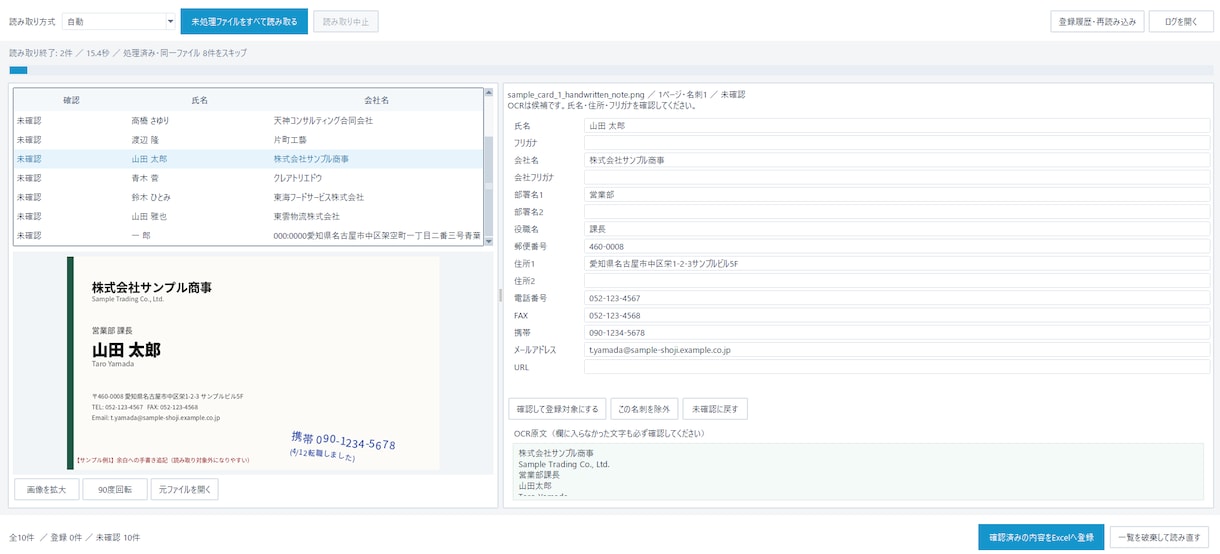Screen dimensions: 1220x554
Task: Click the empty 会社フリガナ field
Action: coord(897,177)
